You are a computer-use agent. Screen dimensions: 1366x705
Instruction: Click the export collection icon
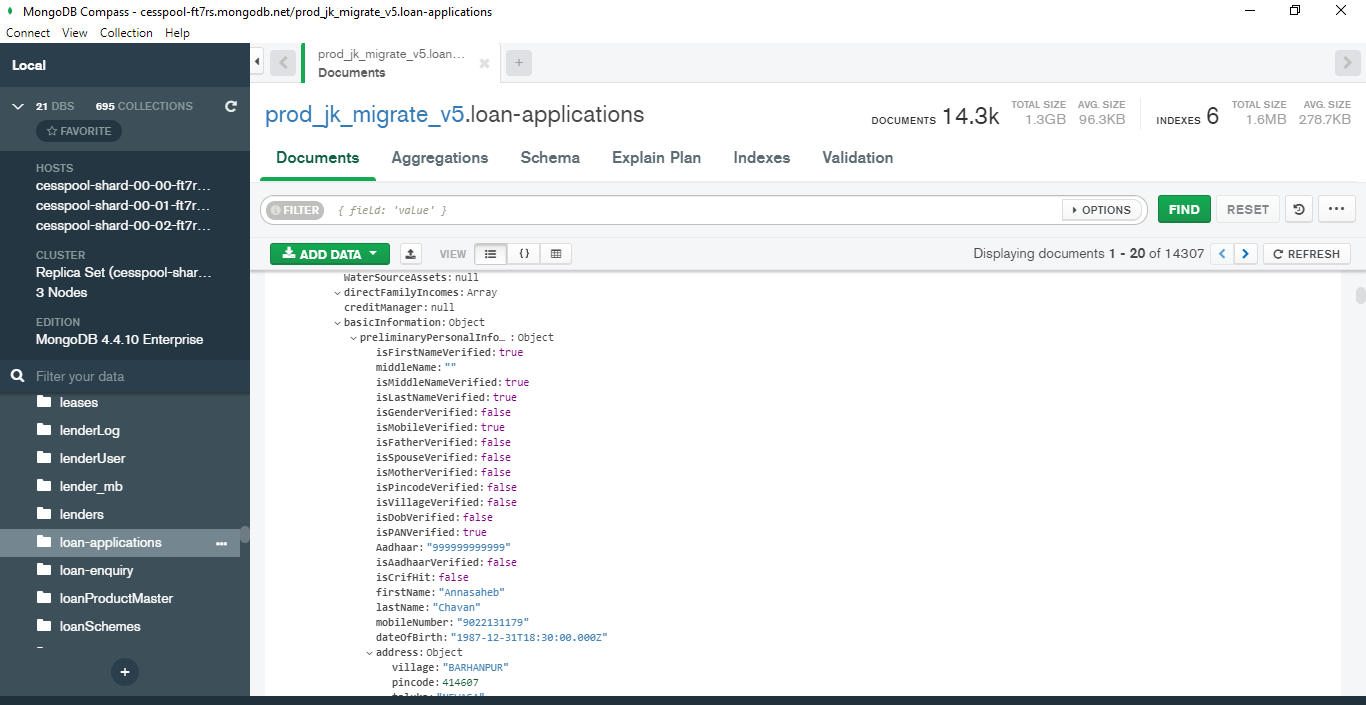coord(410,254)
